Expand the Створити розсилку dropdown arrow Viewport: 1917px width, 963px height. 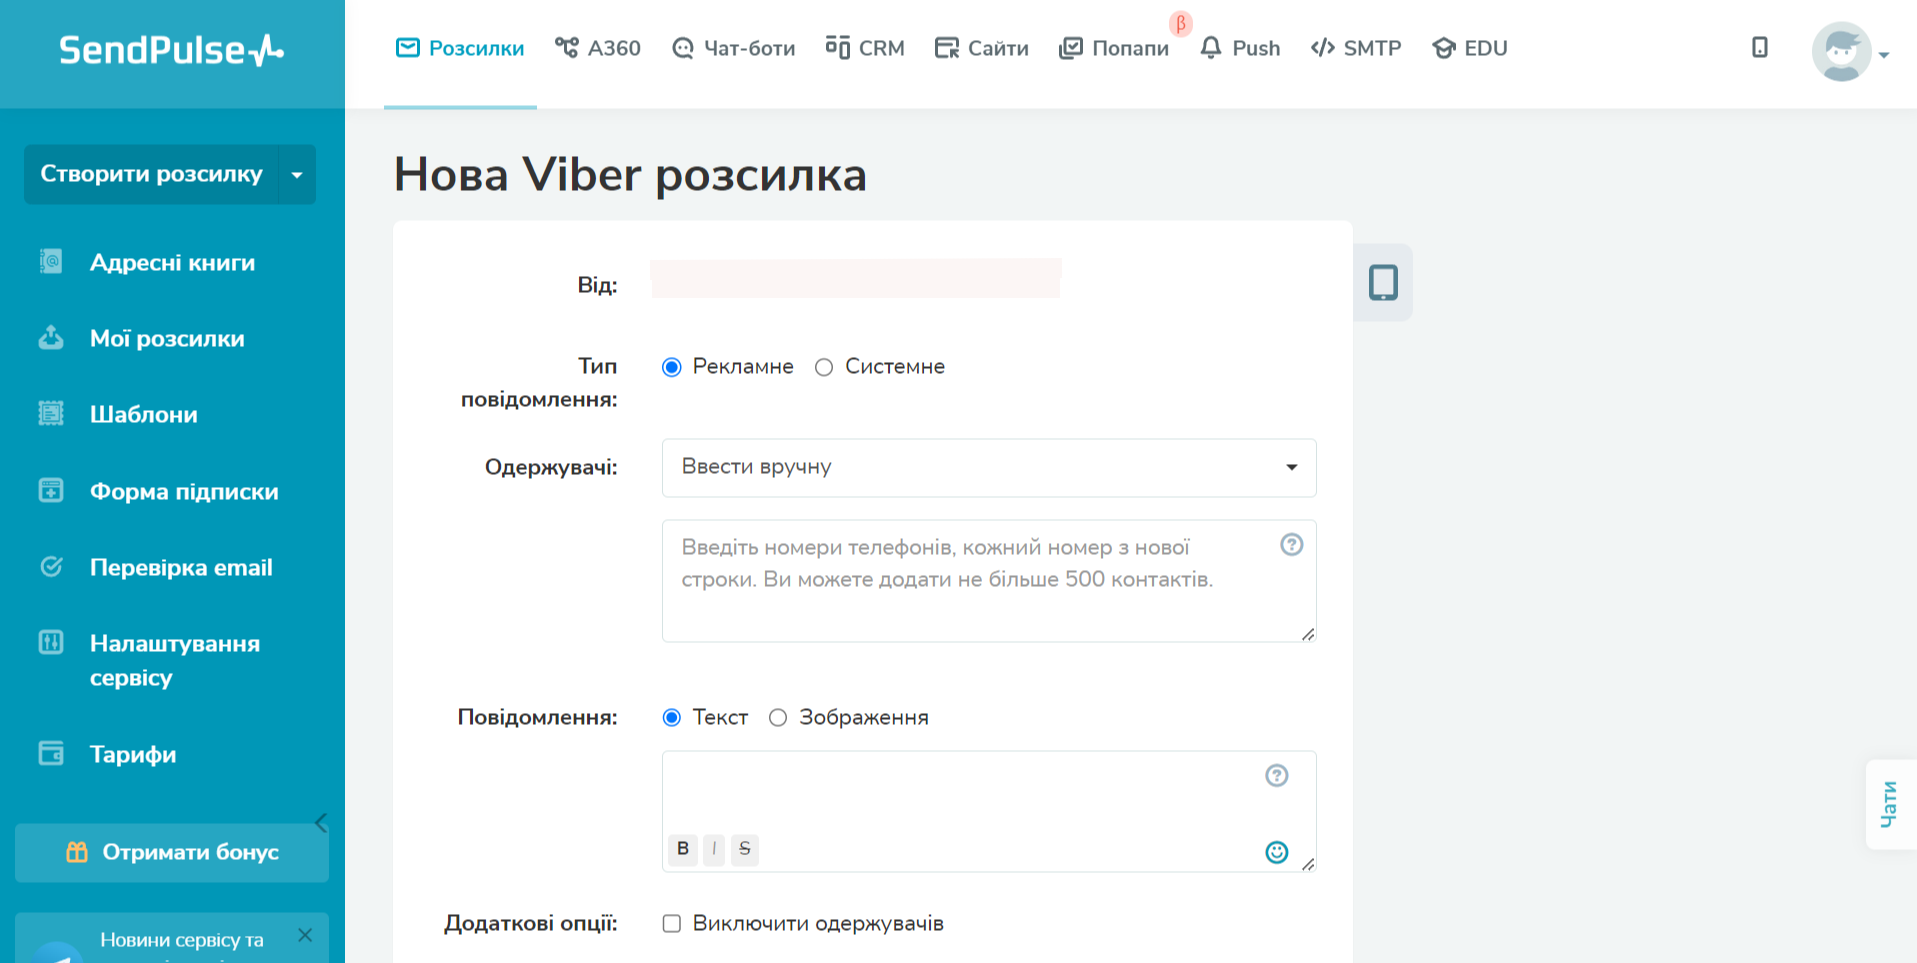tap(297, 174)
